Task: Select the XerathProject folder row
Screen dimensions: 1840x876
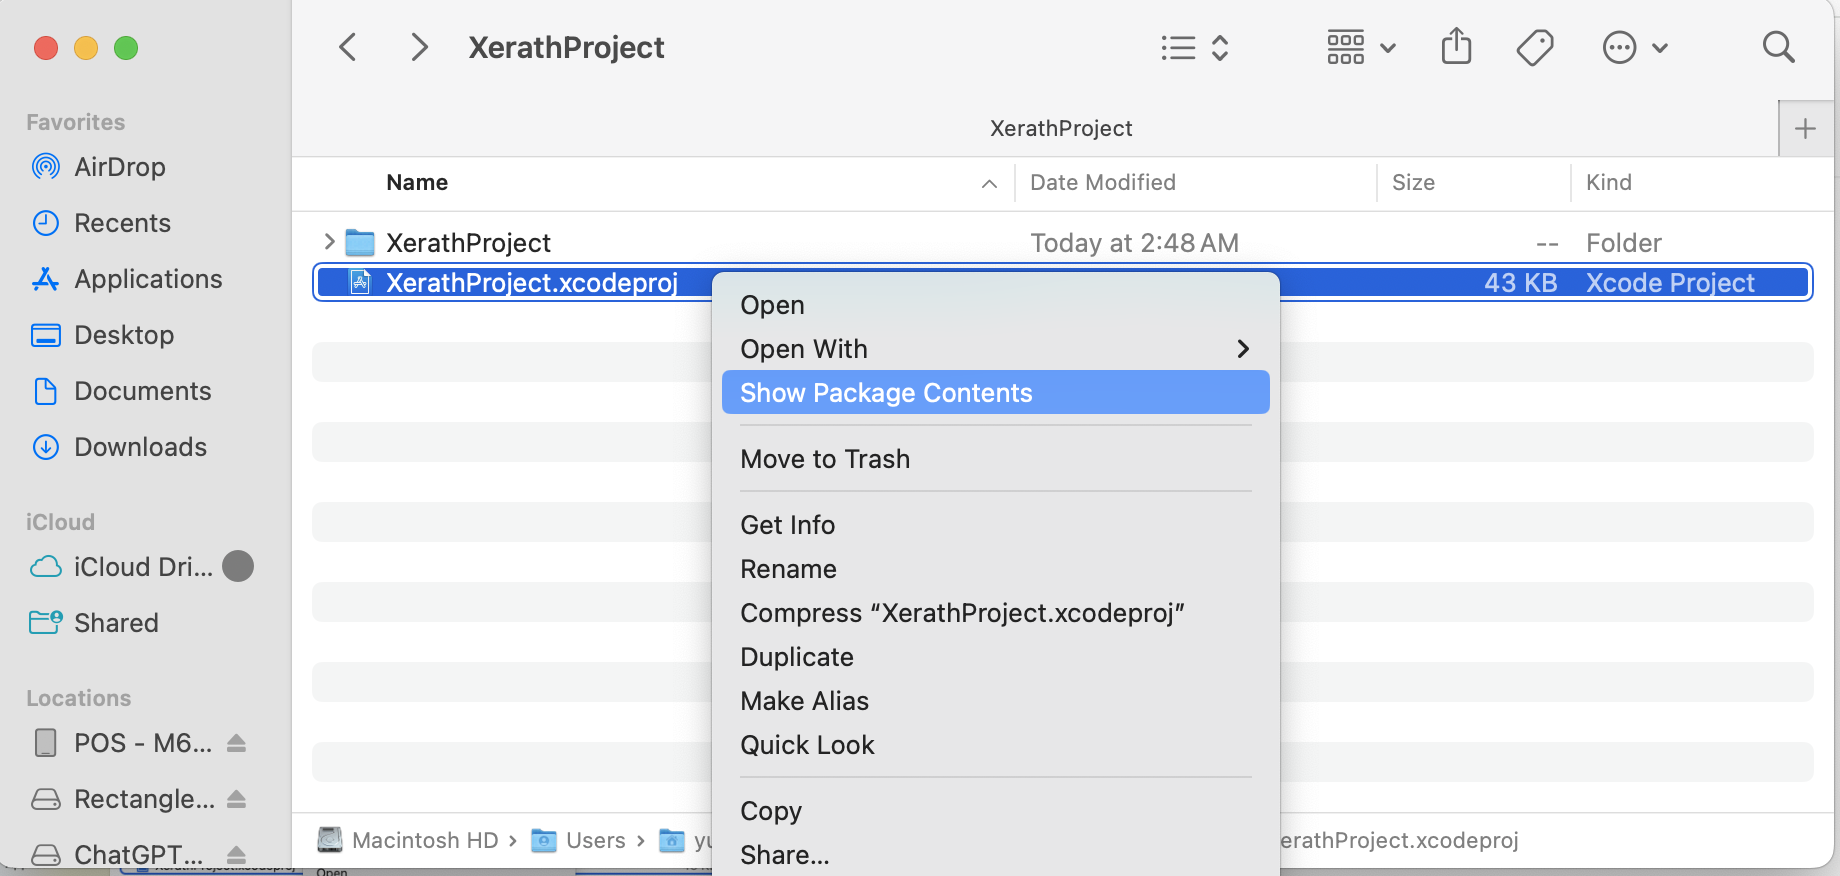Action: pyautogui.click(x=1062, y=243)
